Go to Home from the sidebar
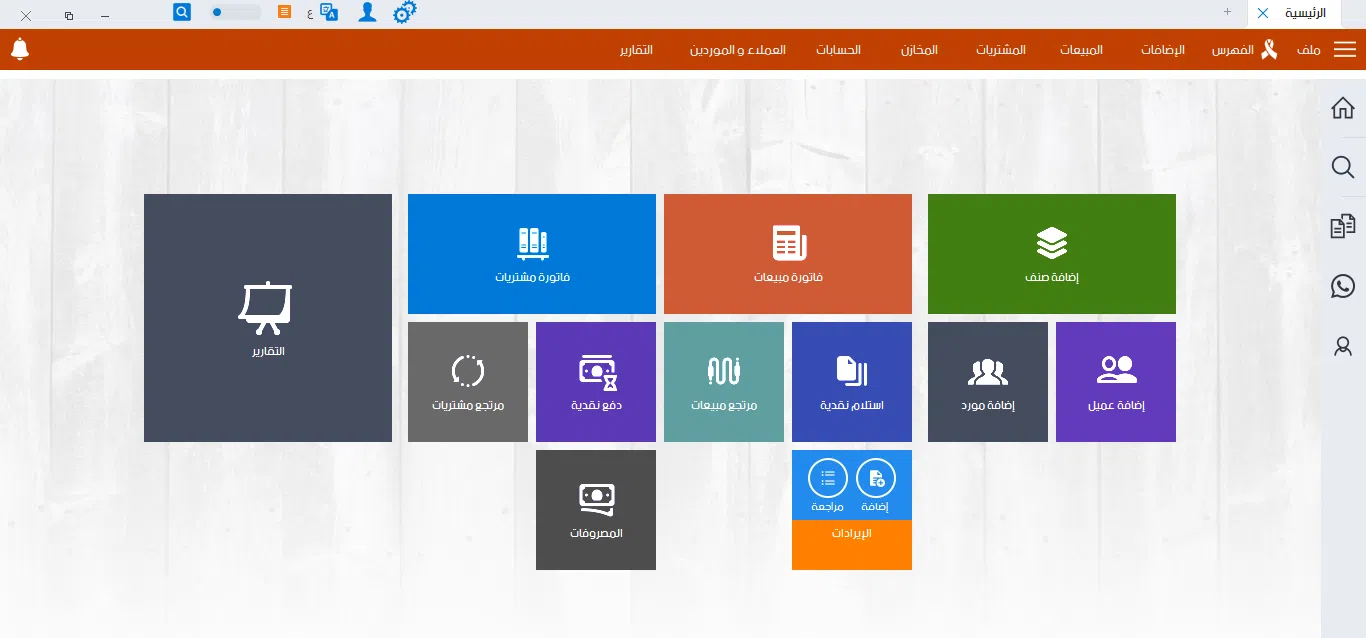The image size is (1366, 638). point(1343,108)
